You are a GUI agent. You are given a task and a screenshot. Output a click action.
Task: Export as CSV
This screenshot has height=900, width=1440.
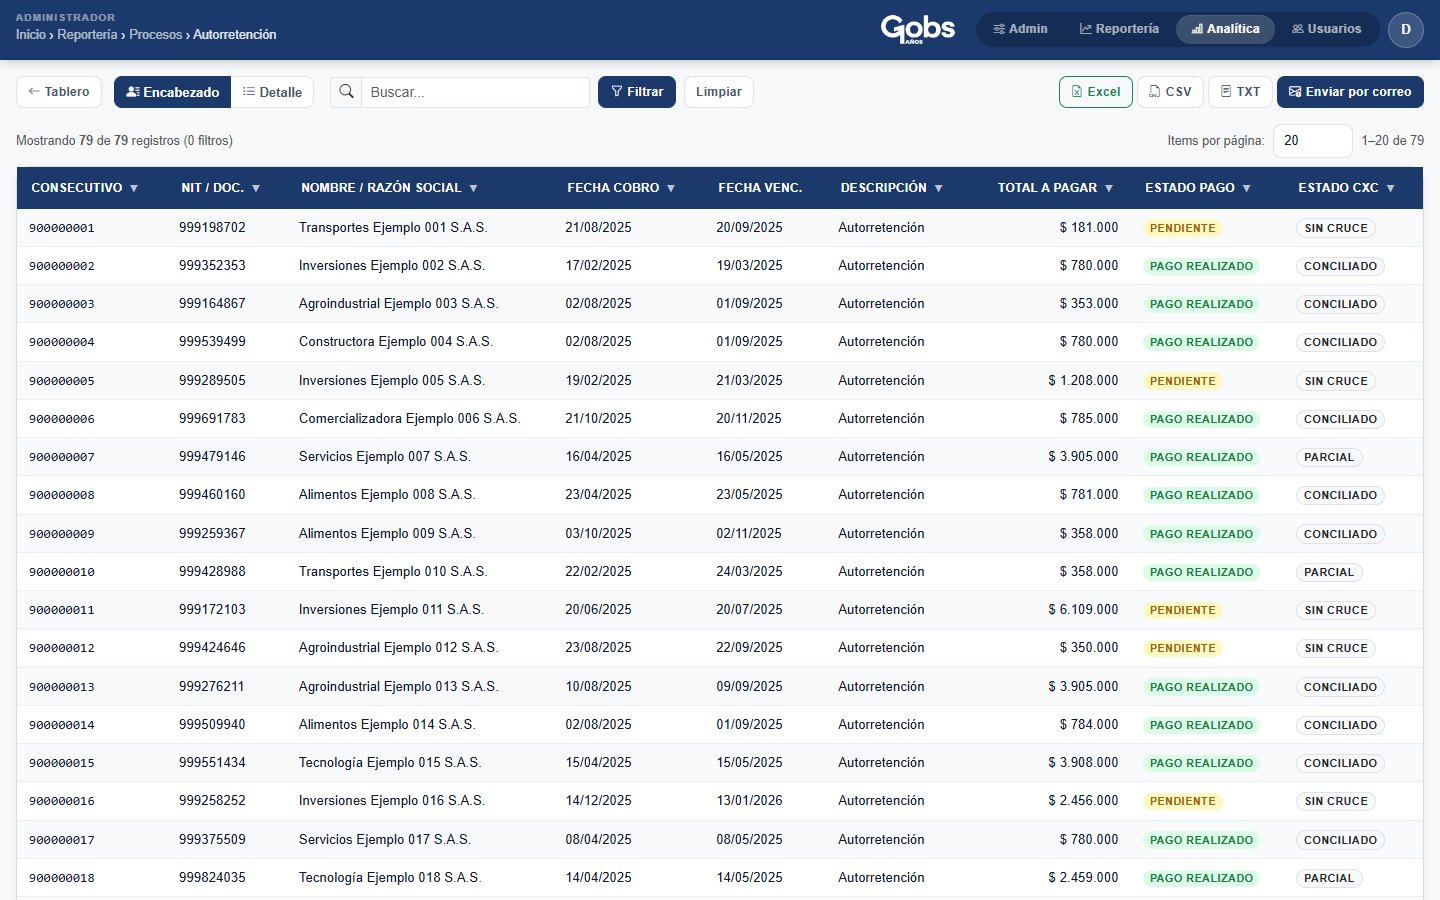(x=1170, y=92)
